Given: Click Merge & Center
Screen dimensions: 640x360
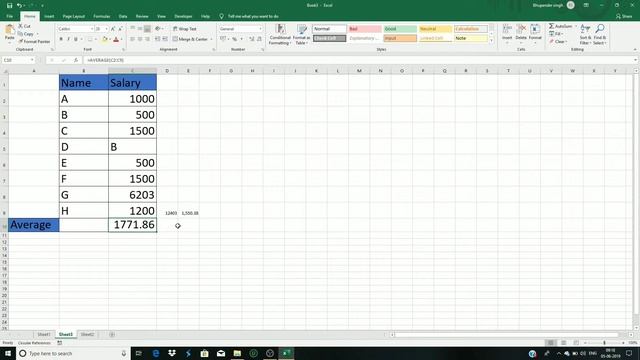Looking at the screenshot, I should click(190, 39).
